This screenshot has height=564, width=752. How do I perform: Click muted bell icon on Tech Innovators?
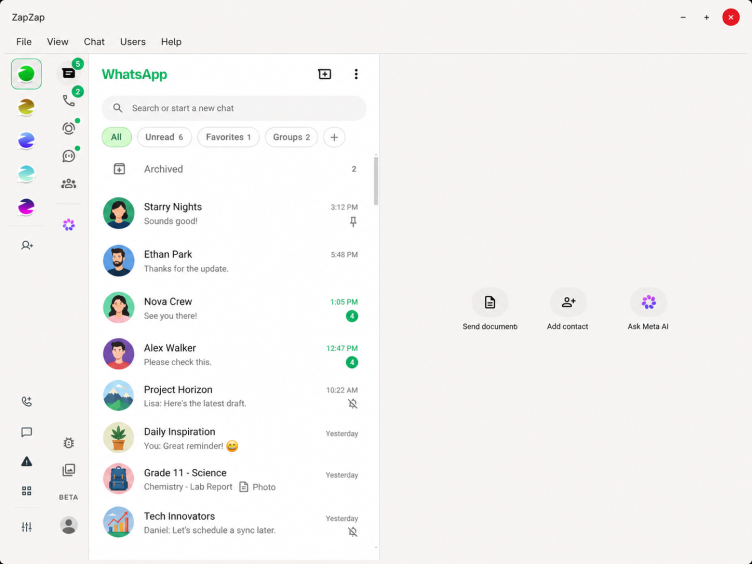point(353,531)
